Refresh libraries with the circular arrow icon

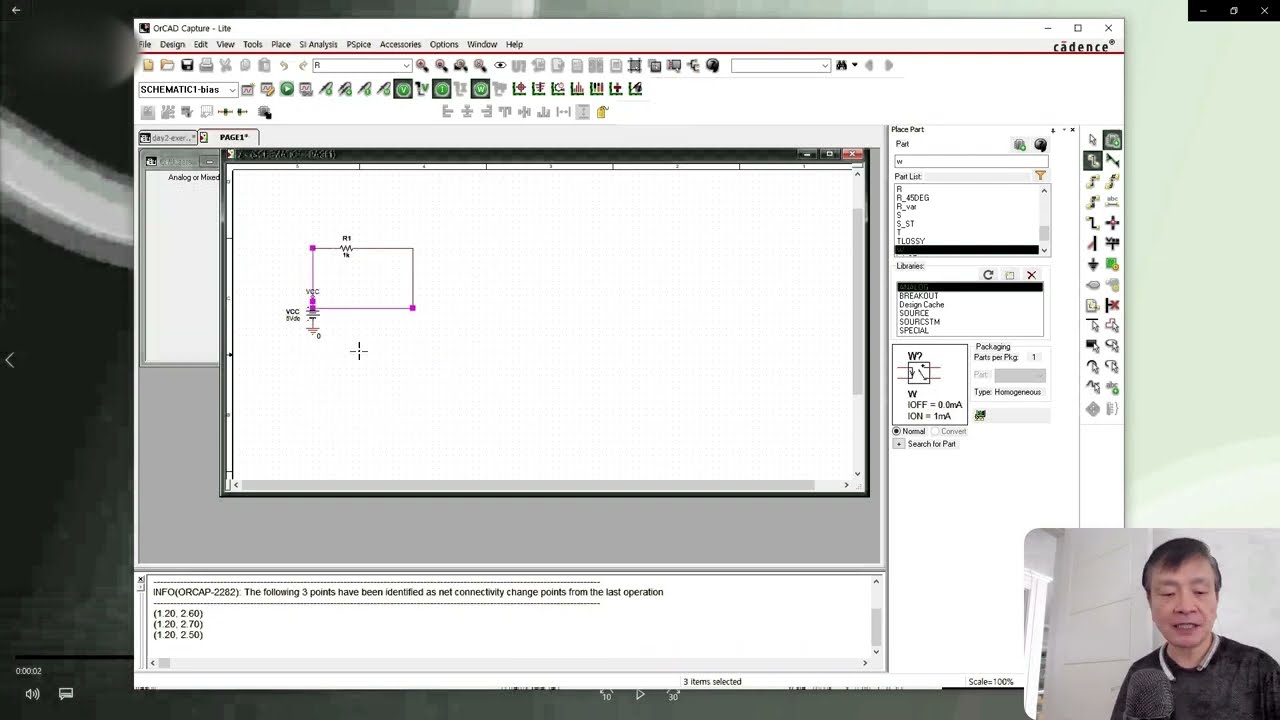point(988,275)
